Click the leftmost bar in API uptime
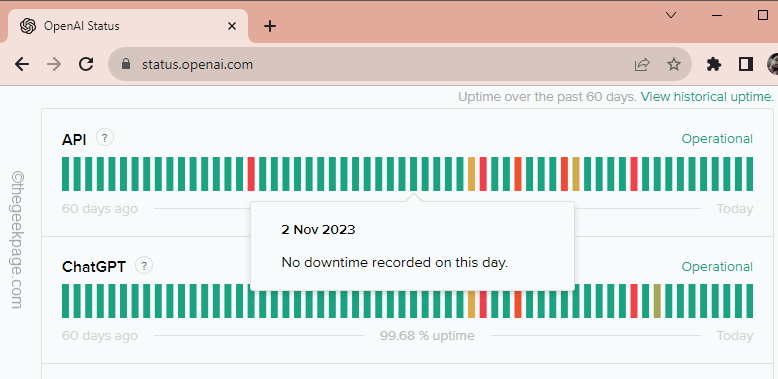The width and height of the screenshot is (778, 379). [65, 174]
